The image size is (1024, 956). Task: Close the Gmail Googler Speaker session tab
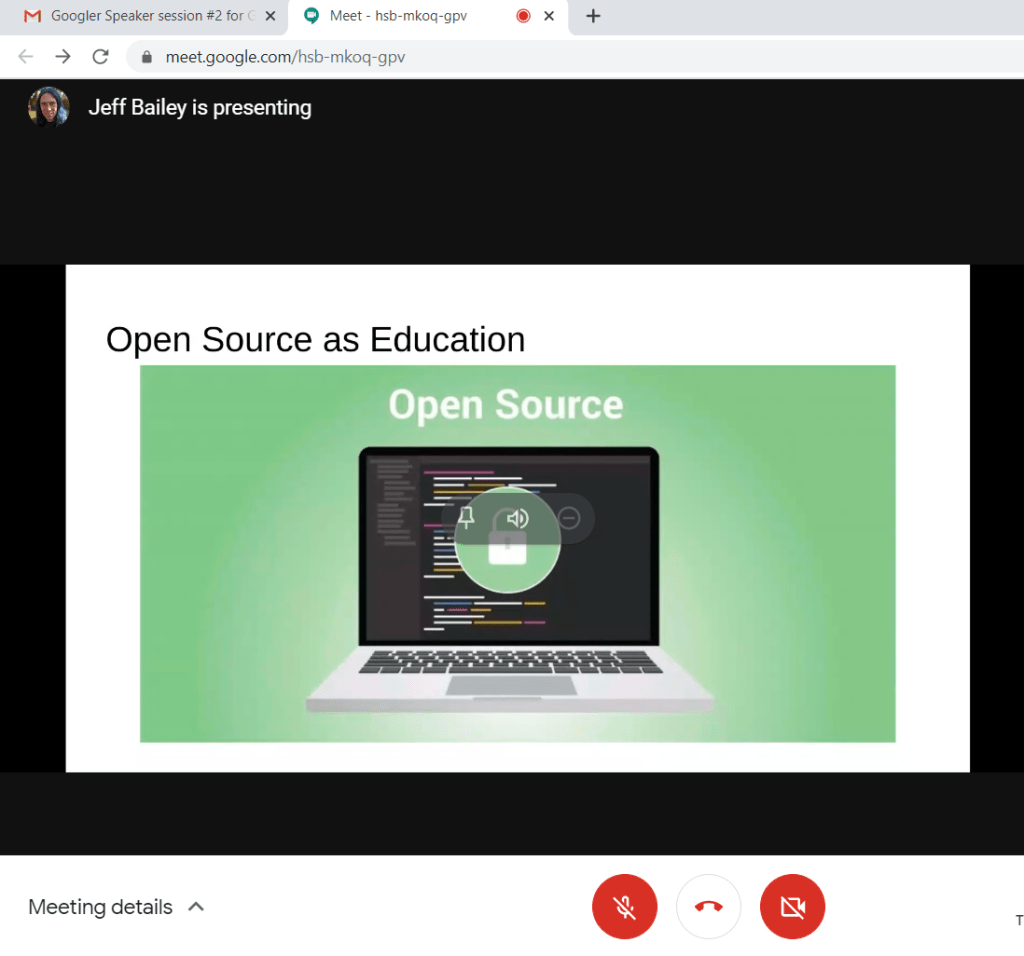270,16
